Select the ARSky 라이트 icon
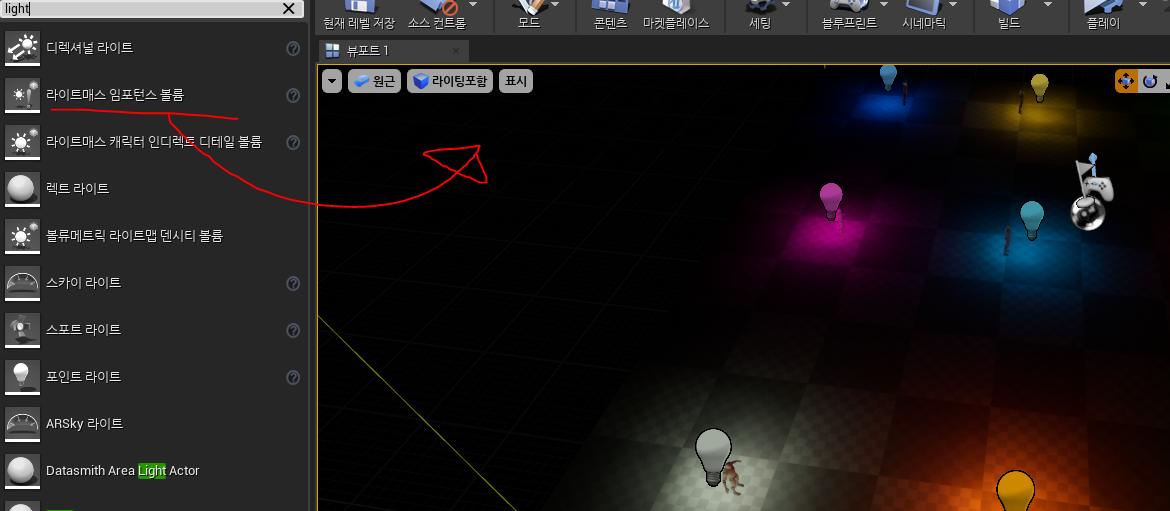 click(22, 424)
